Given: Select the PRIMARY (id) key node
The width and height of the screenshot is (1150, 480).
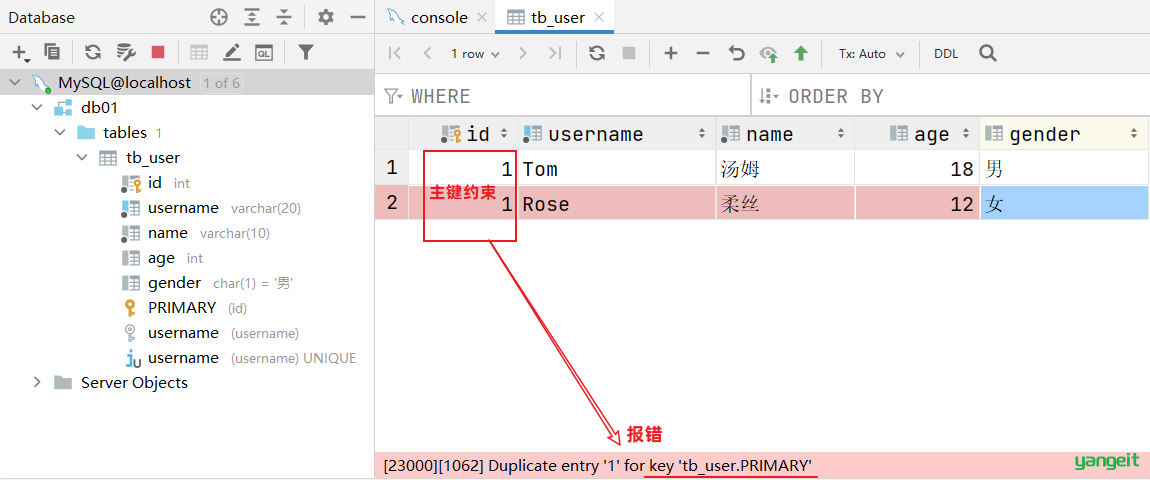Looking at the screenshot, I should pos(184,308).
